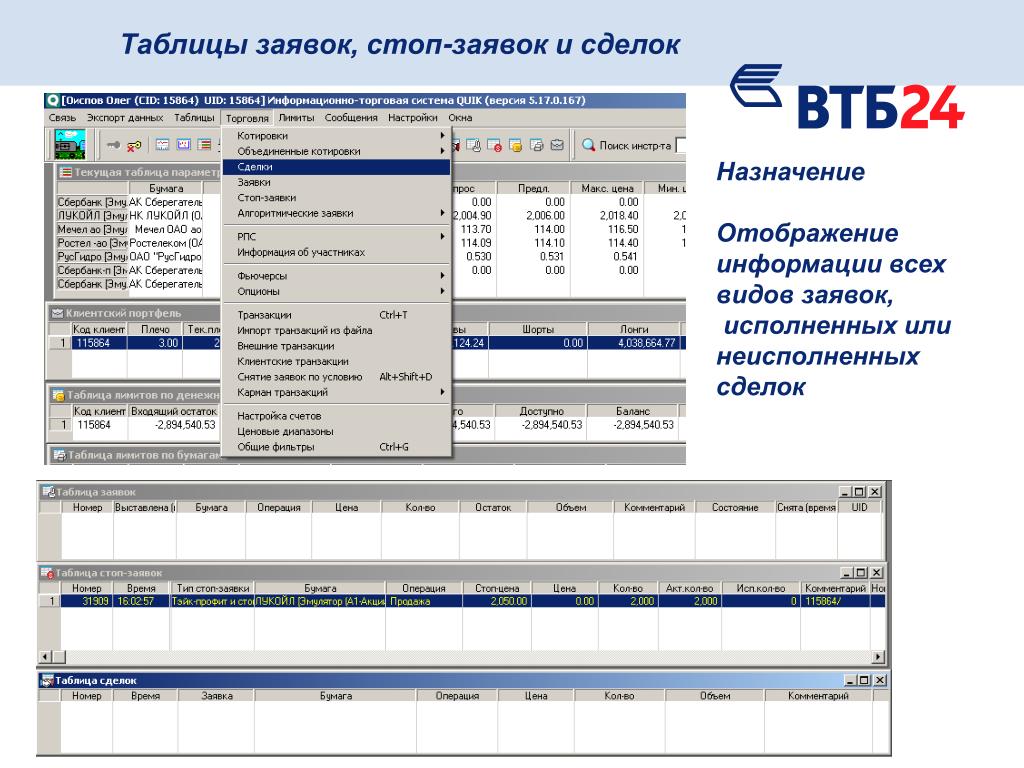Click the Таблица сделок title icon

pos(46,680)
